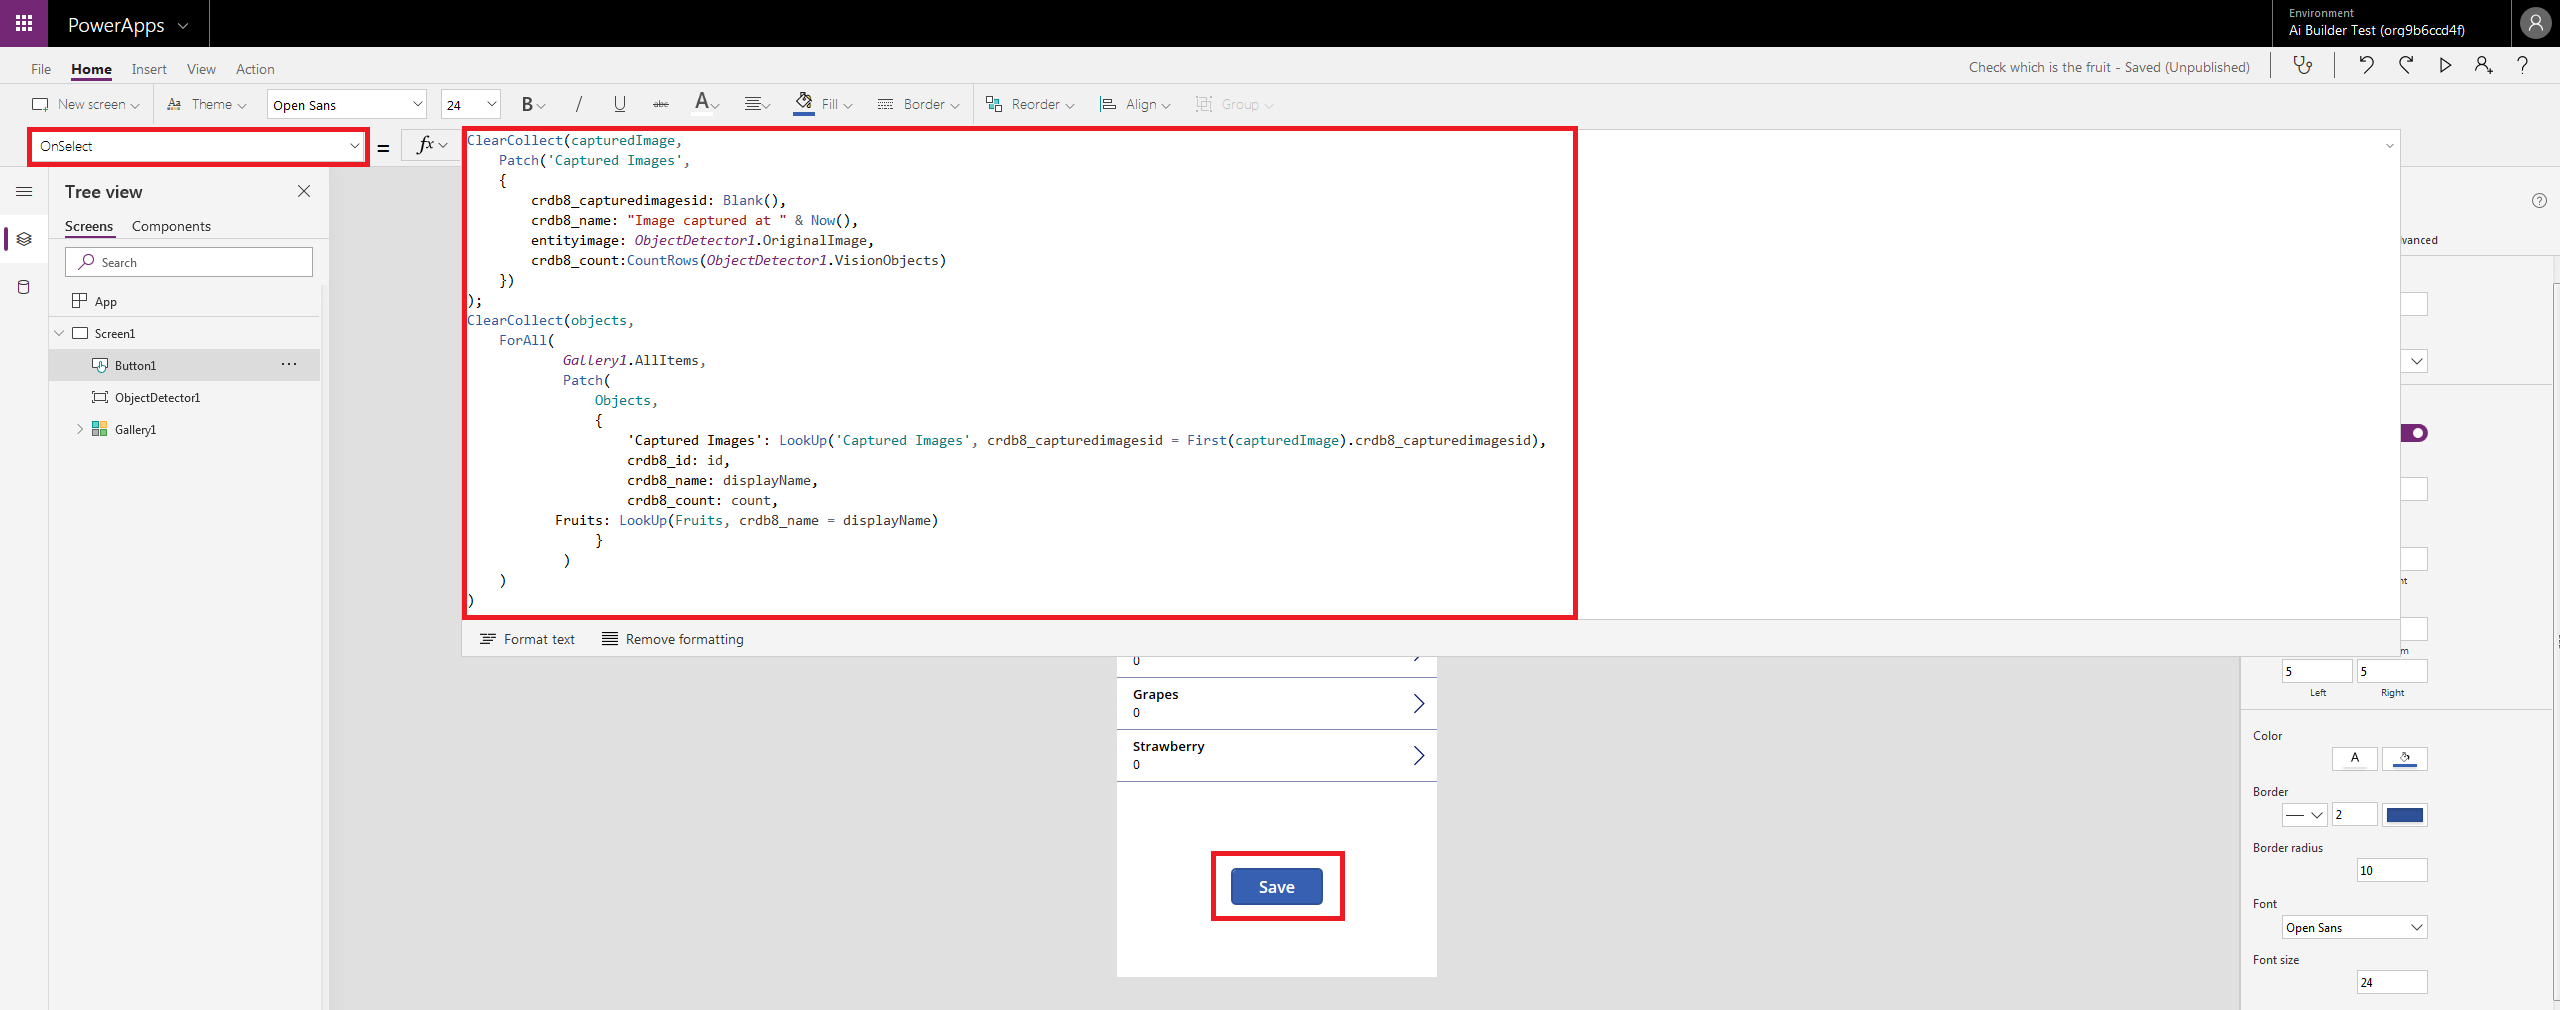This screenshot has height=1010, width=2560.
Task: Click the Undo arrow icon
Action: coord(2366,66)
